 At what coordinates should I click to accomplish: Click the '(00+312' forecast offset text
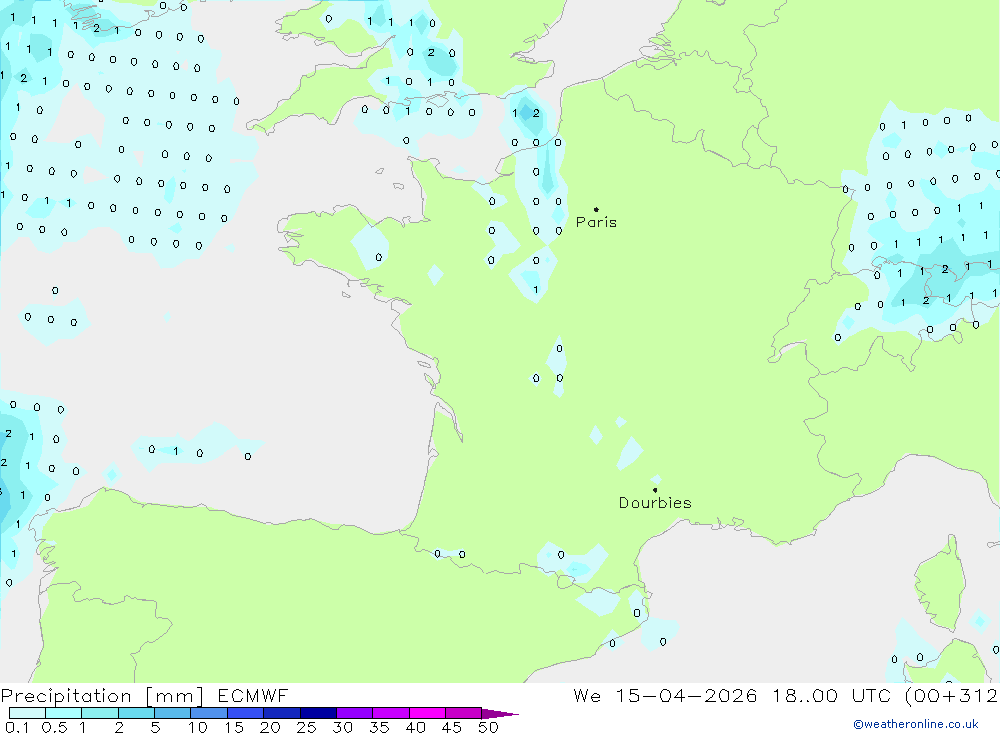(x=951, y=695)
